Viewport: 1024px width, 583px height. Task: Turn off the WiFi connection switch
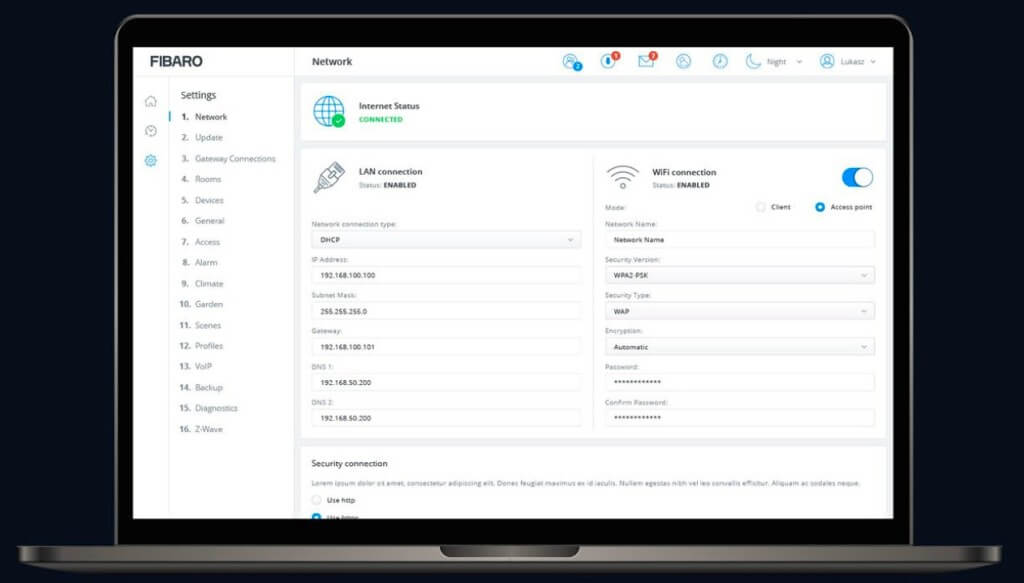click(857, 178)
